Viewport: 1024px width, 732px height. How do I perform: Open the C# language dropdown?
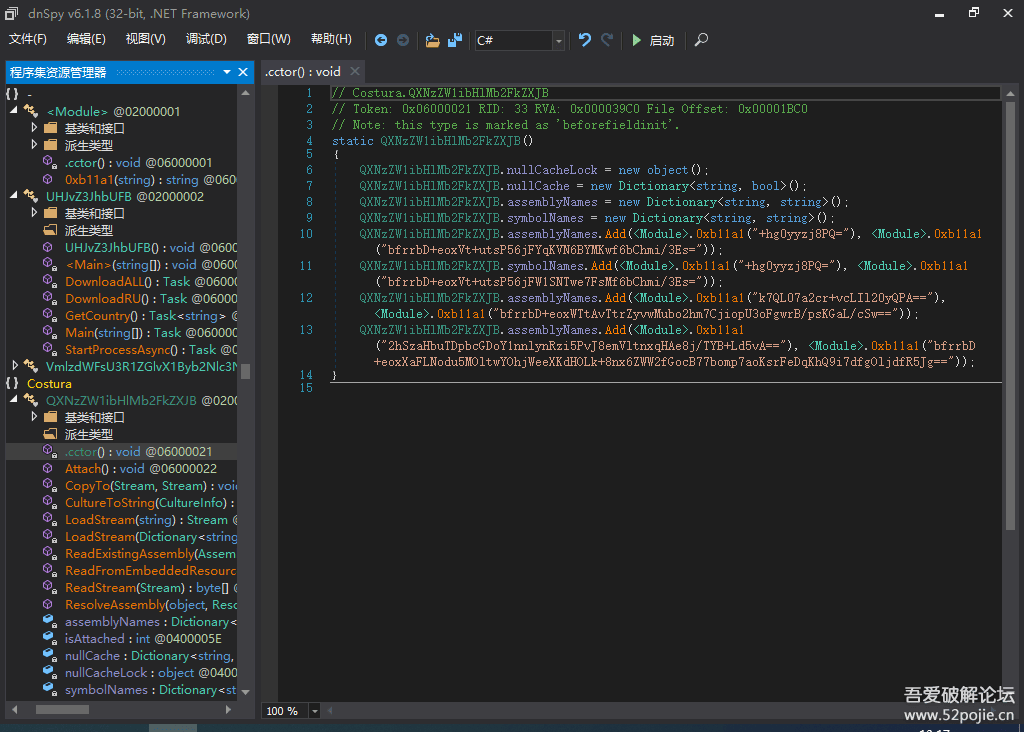[559, 41]
